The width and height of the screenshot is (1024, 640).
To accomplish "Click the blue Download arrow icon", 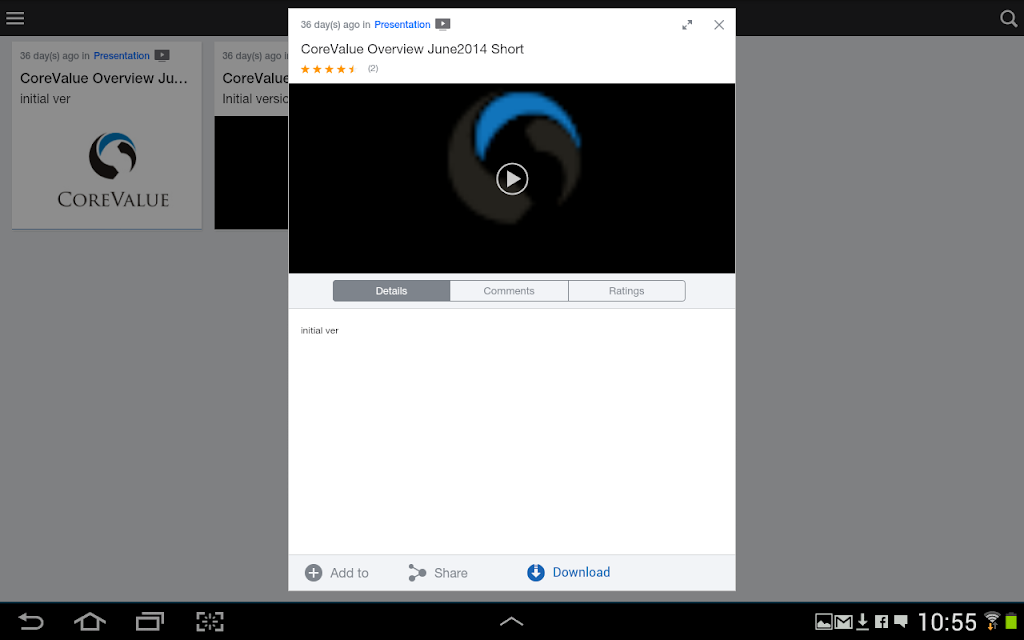I will [536, 572].
